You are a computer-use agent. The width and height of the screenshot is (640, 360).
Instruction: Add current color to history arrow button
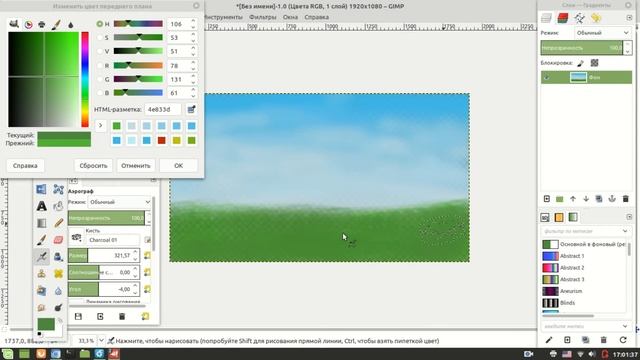click(x=100, y=125)
